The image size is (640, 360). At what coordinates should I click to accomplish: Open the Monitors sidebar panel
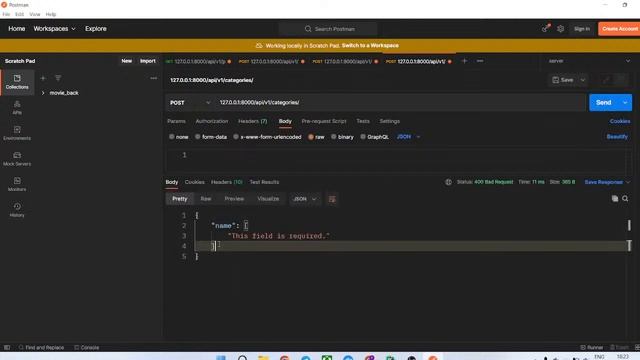pos(17,184)
